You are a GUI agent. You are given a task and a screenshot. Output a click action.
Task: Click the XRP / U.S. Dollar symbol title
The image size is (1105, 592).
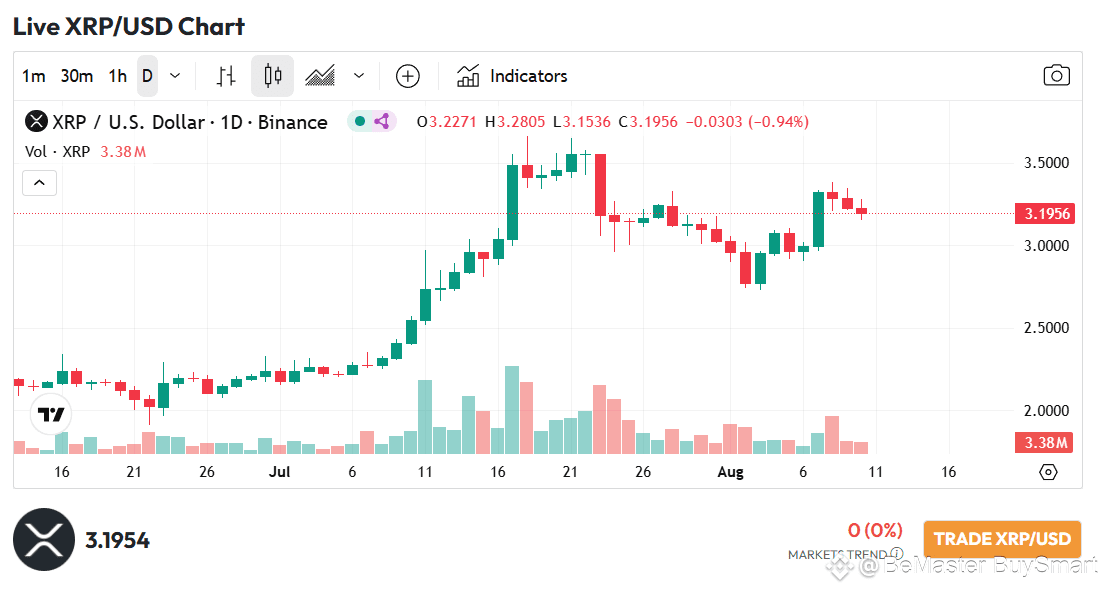[x=190, y=123]
